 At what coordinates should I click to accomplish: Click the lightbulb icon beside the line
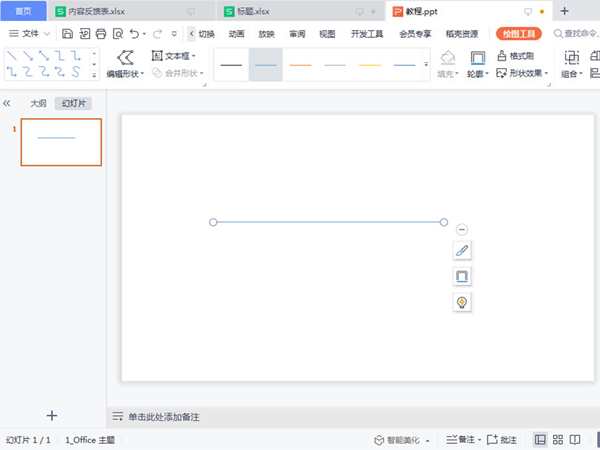click(462, 302)
